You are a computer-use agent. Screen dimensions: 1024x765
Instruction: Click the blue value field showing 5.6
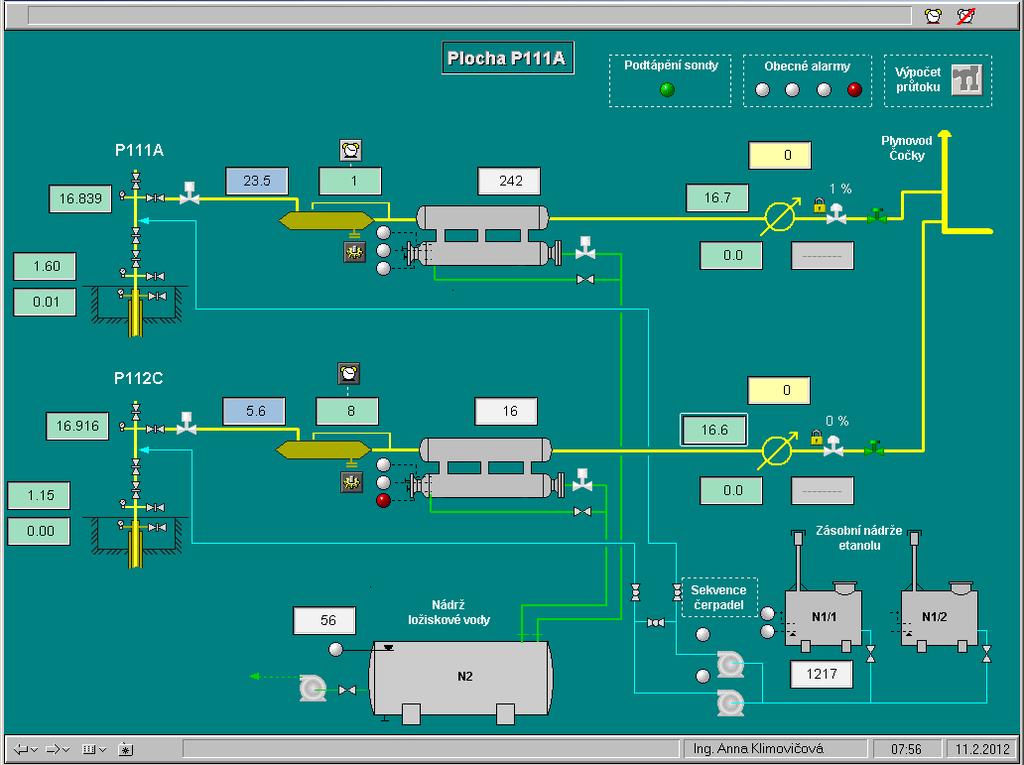pos(254,412)
